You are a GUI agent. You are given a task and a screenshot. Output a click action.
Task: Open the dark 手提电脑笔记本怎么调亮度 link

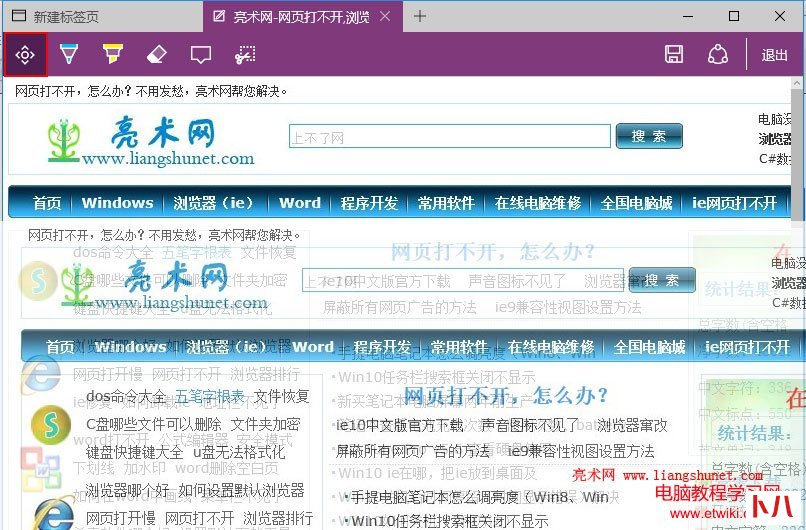[480, 497]
